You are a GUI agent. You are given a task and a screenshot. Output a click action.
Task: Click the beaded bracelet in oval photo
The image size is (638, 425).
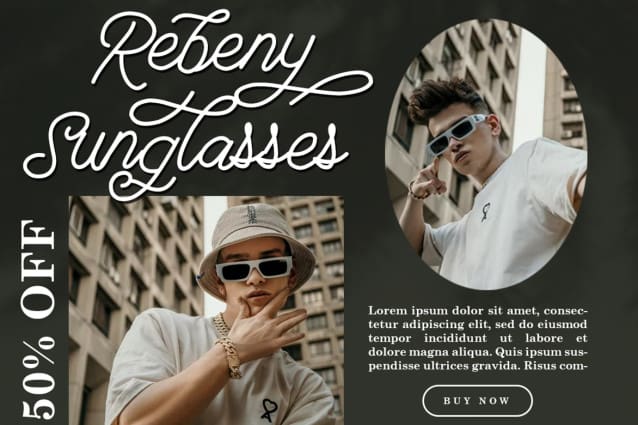coord(416,190)
